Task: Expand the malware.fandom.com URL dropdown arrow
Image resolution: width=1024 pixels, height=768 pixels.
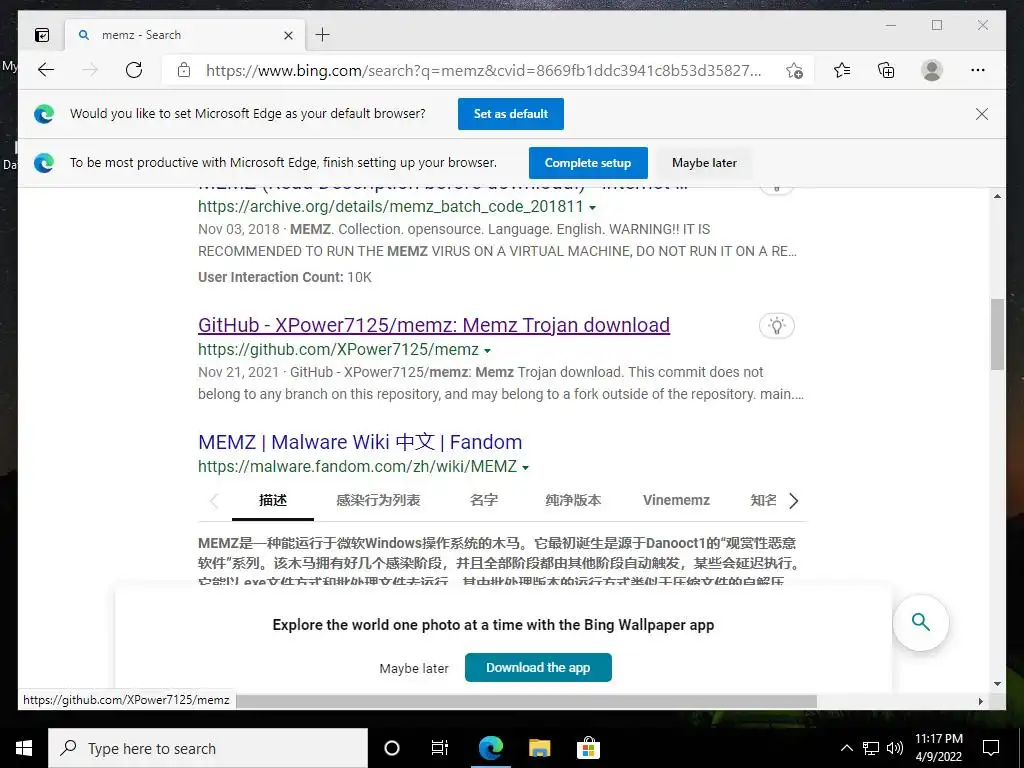Action: coord(526,468)
